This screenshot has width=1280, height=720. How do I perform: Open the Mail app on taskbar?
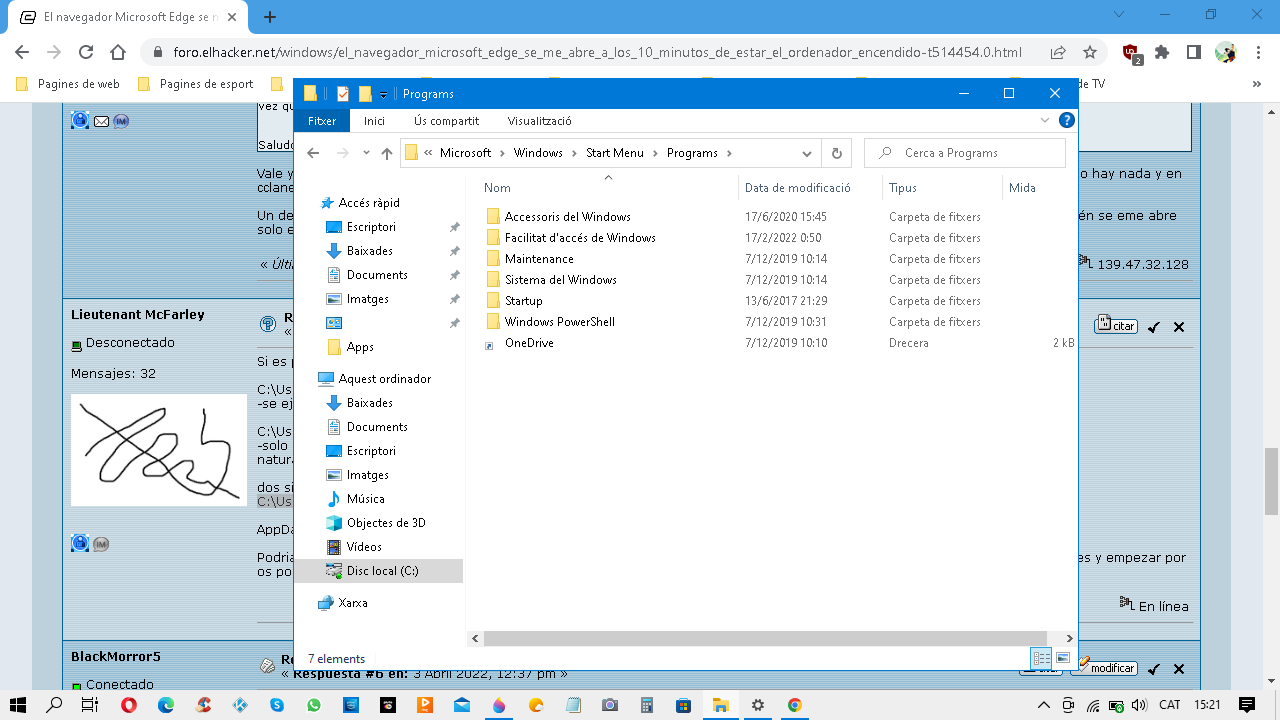tap(462, 705)
